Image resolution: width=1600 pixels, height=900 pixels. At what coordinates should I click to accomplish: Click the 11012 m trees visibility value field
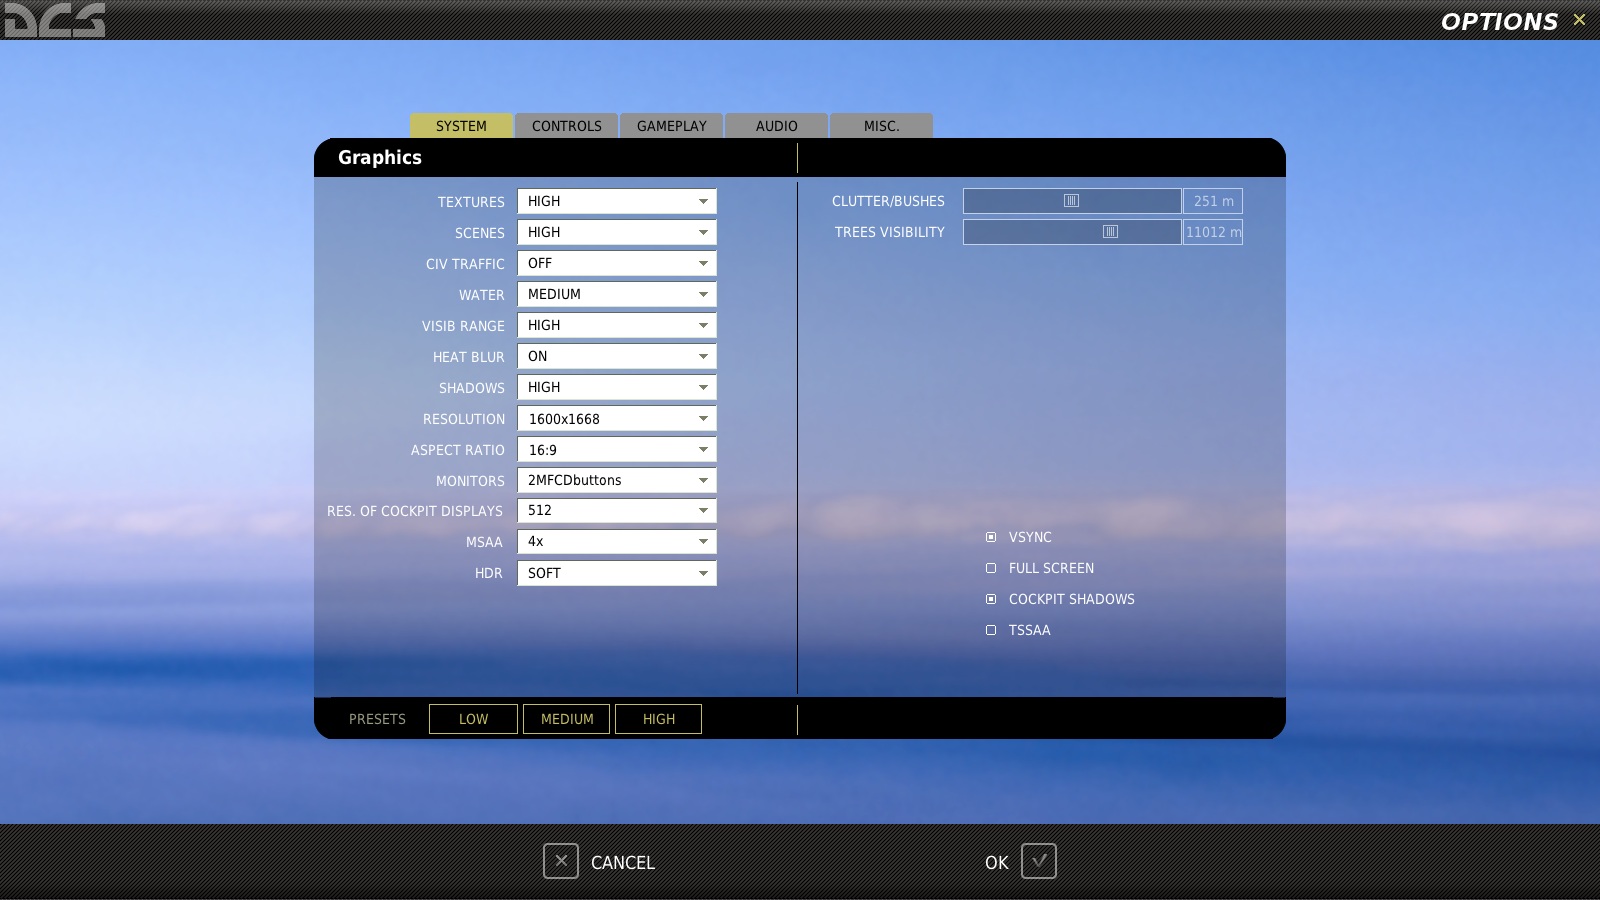(1213, 232)
